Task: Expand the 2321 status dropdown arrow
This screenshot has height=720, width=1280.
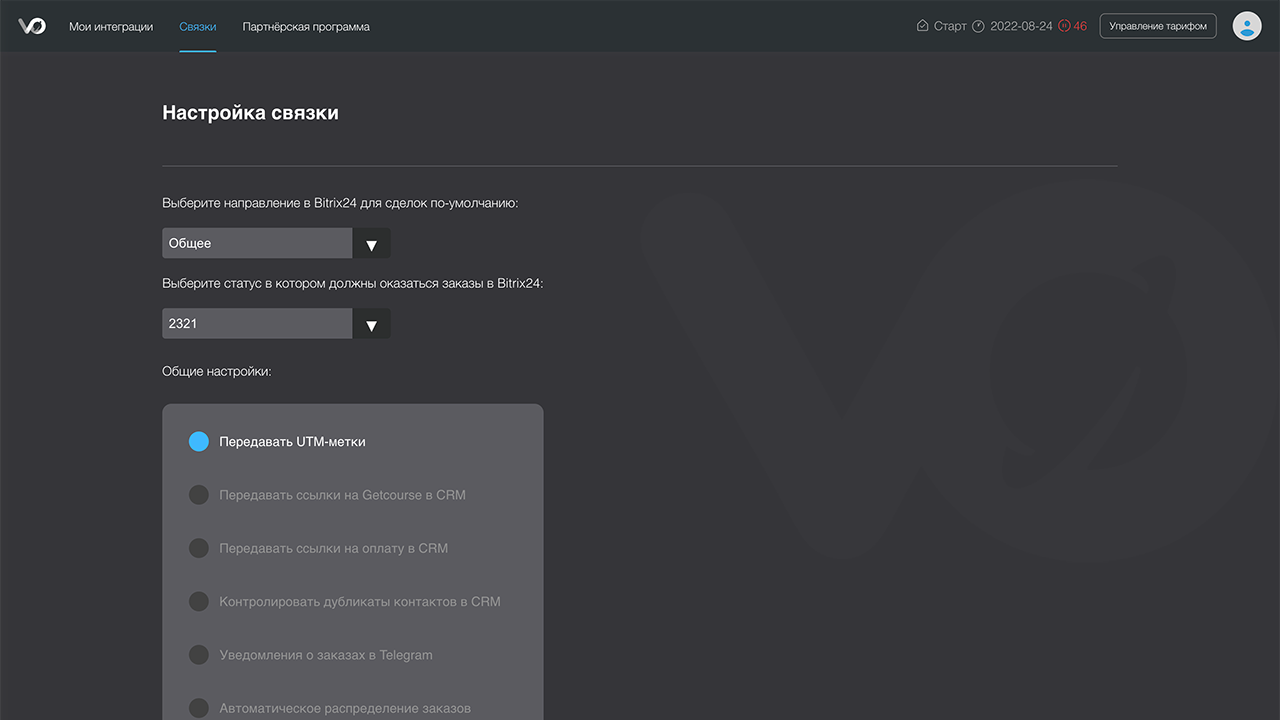Action: [371, 324]
